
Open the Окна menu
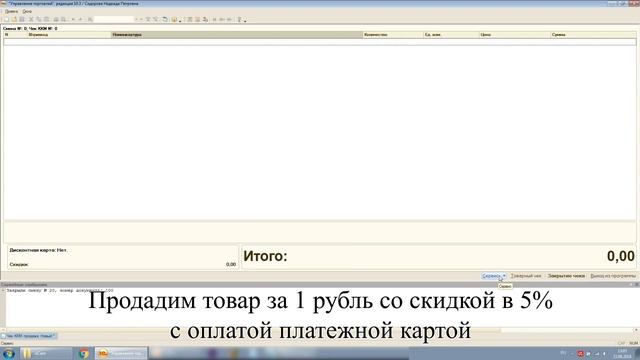[x=27, y=11]
